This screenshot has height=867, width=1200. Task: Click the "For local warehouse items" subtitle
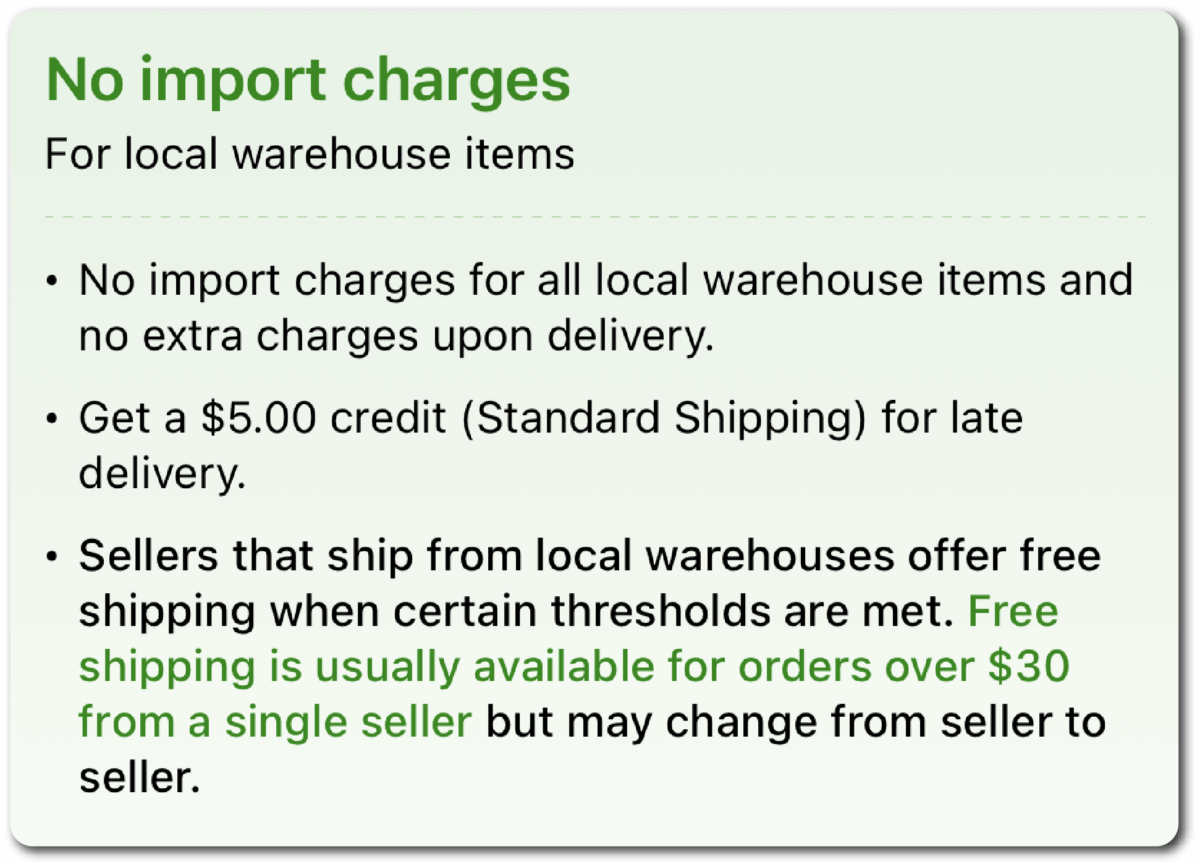click(310, 155)
